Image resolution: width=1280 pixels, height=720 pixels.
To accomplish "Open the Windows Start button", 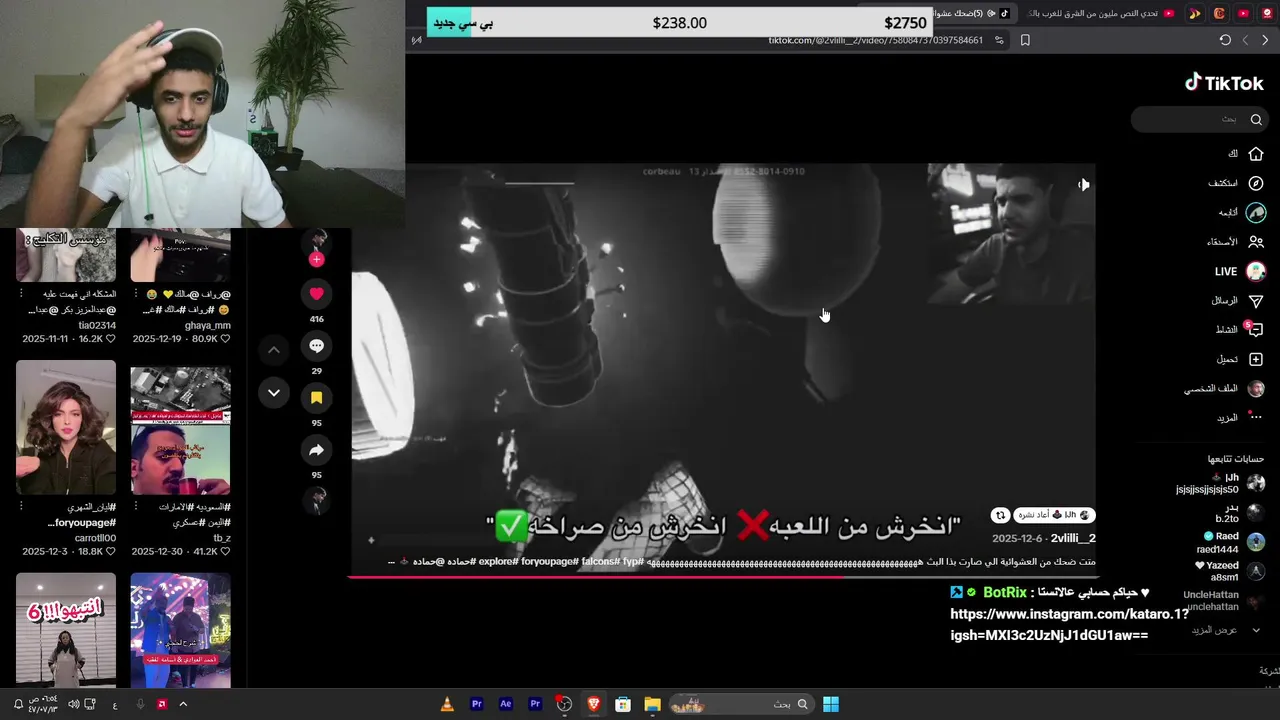I will (831, 704).
